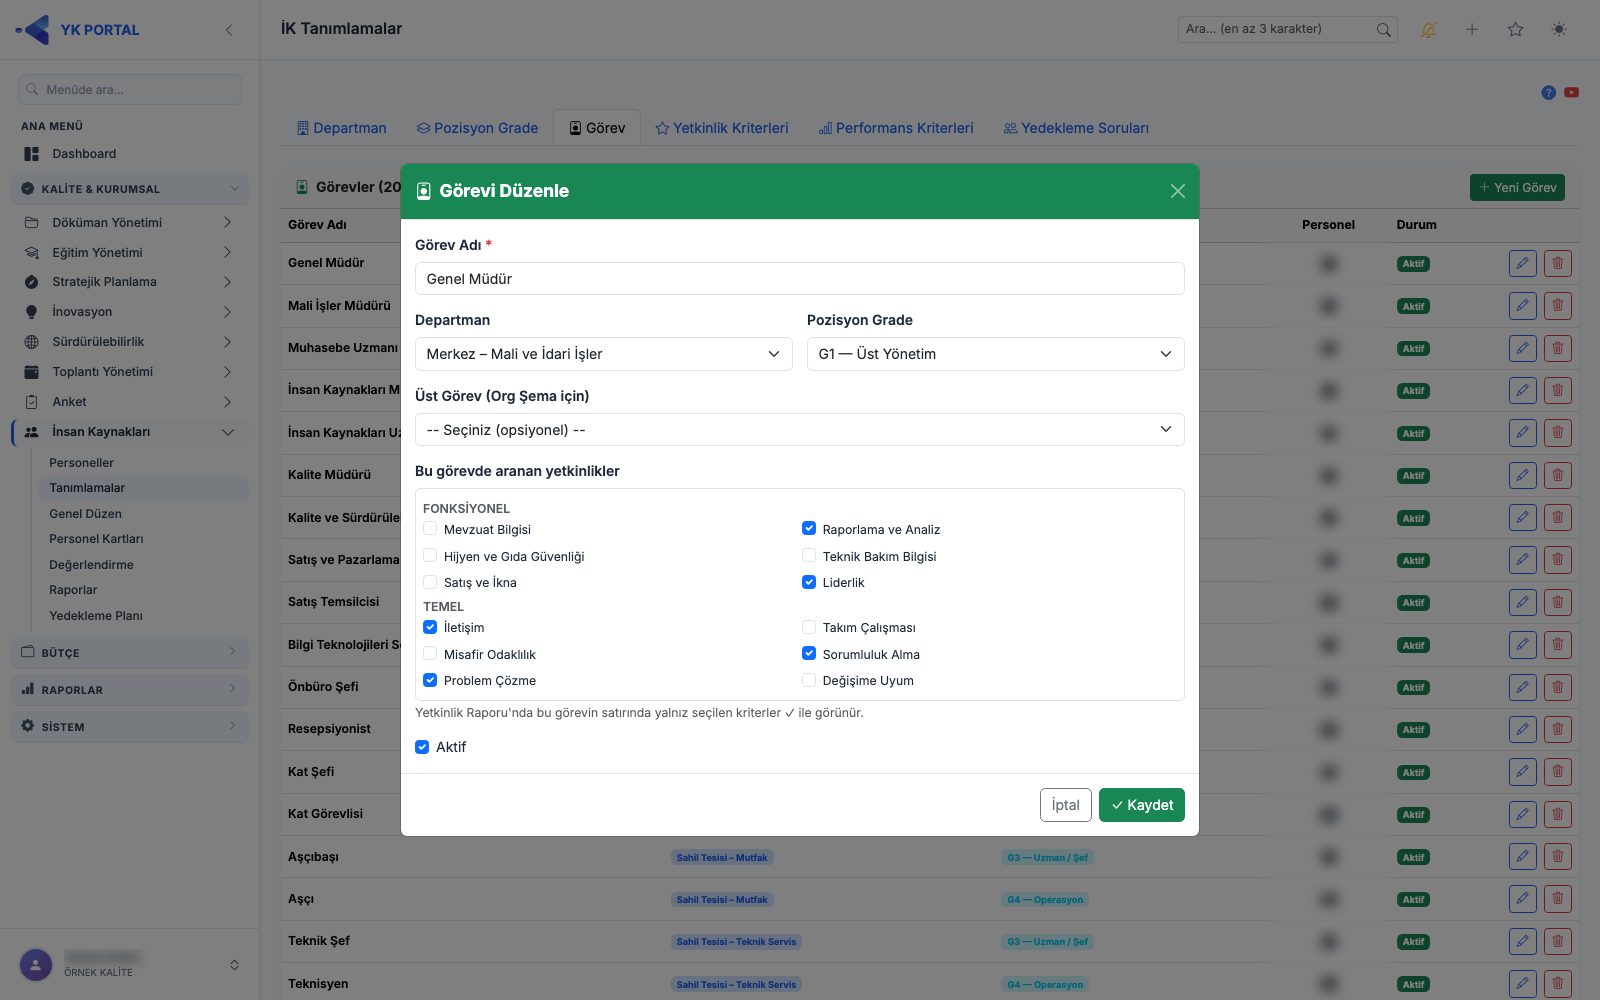Click the notification bell icon in top bar
Viewport: 1600px width, 1000px height.
pos(1428,30)
